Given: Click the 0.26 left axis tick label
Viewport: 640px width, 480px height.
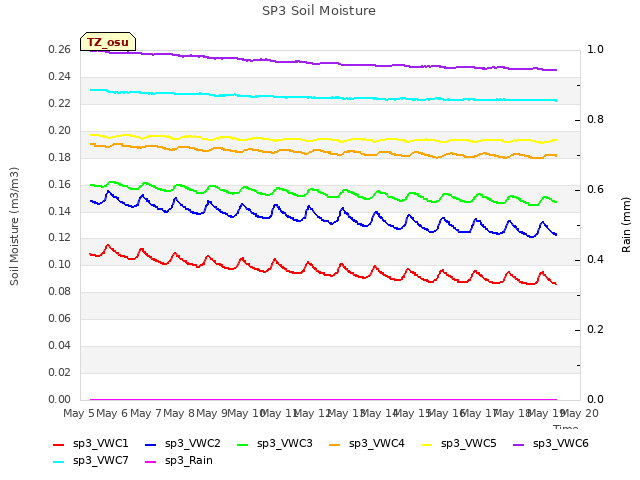Looking at the screenshot, I should pos(60,49).
